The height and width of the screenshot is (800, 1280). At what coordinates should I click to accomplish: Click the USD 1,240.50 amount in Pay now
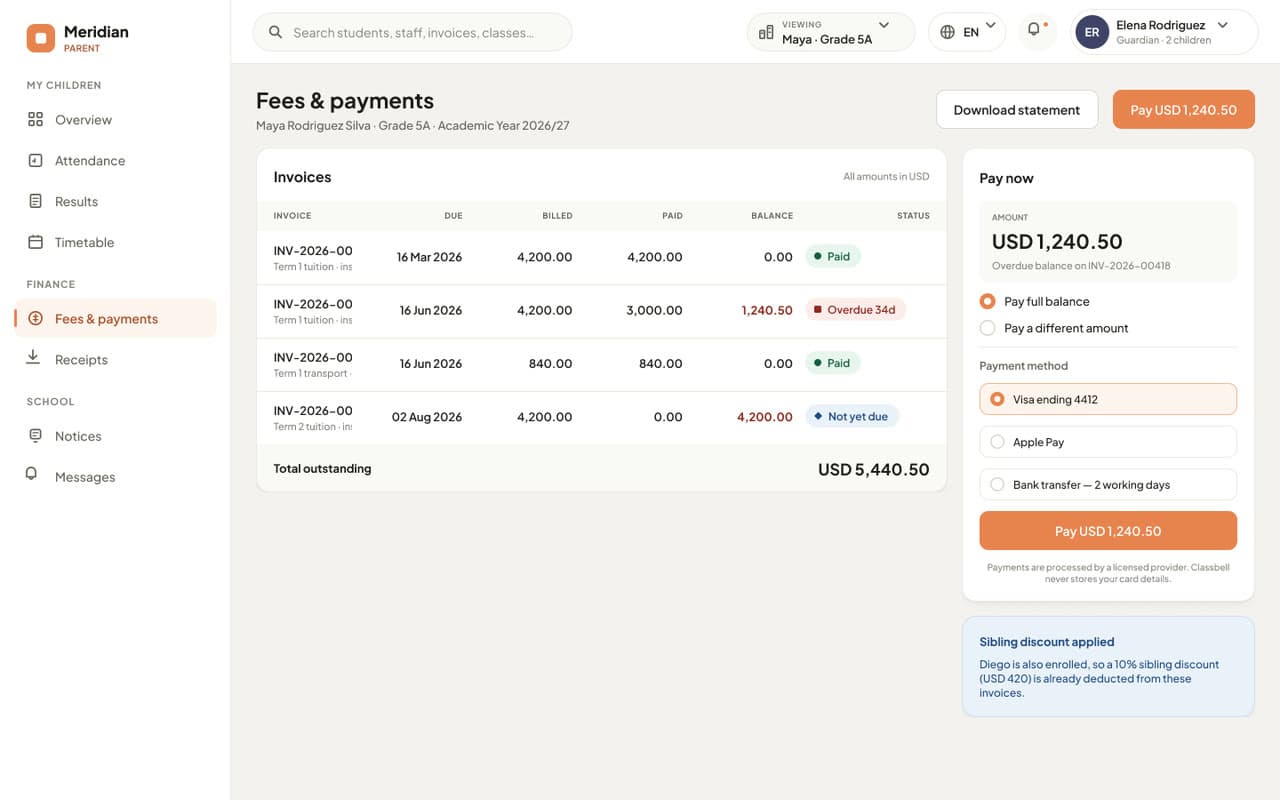click(x=1057, y=241)
